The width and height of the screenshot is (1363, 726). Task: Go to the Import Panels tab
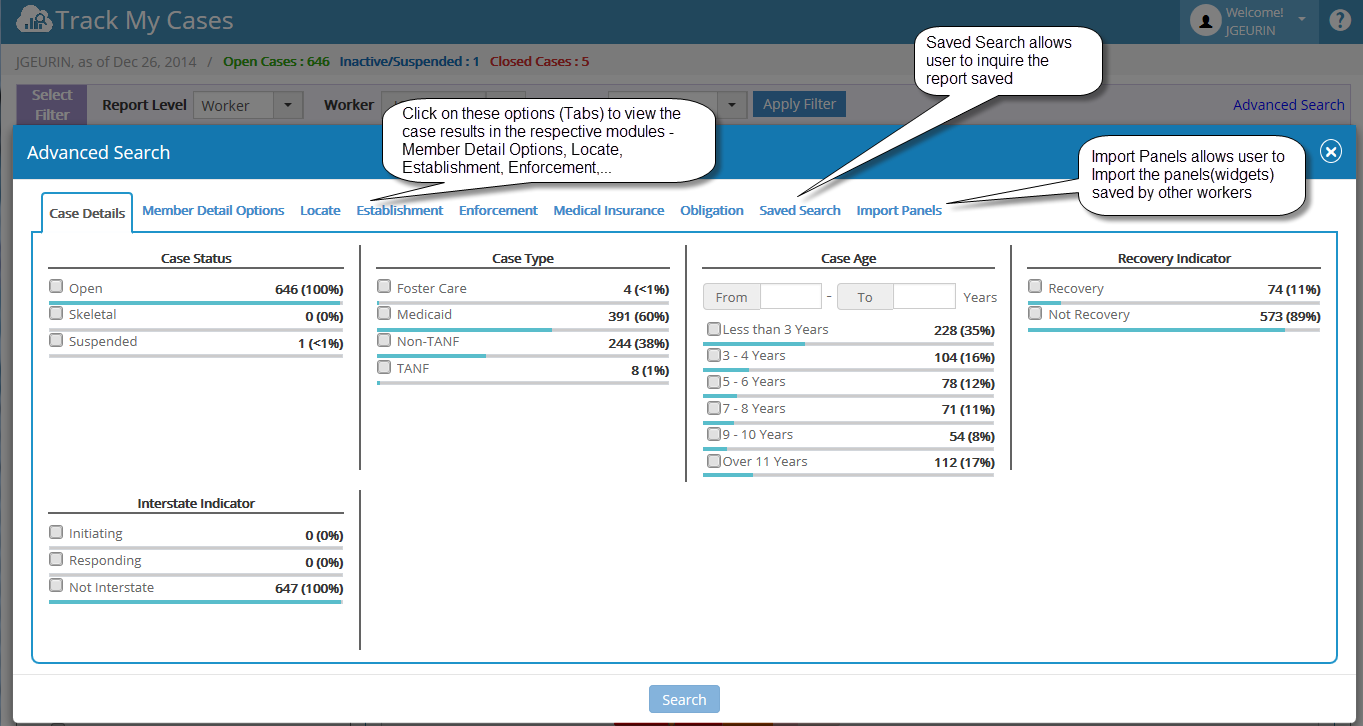899,210
